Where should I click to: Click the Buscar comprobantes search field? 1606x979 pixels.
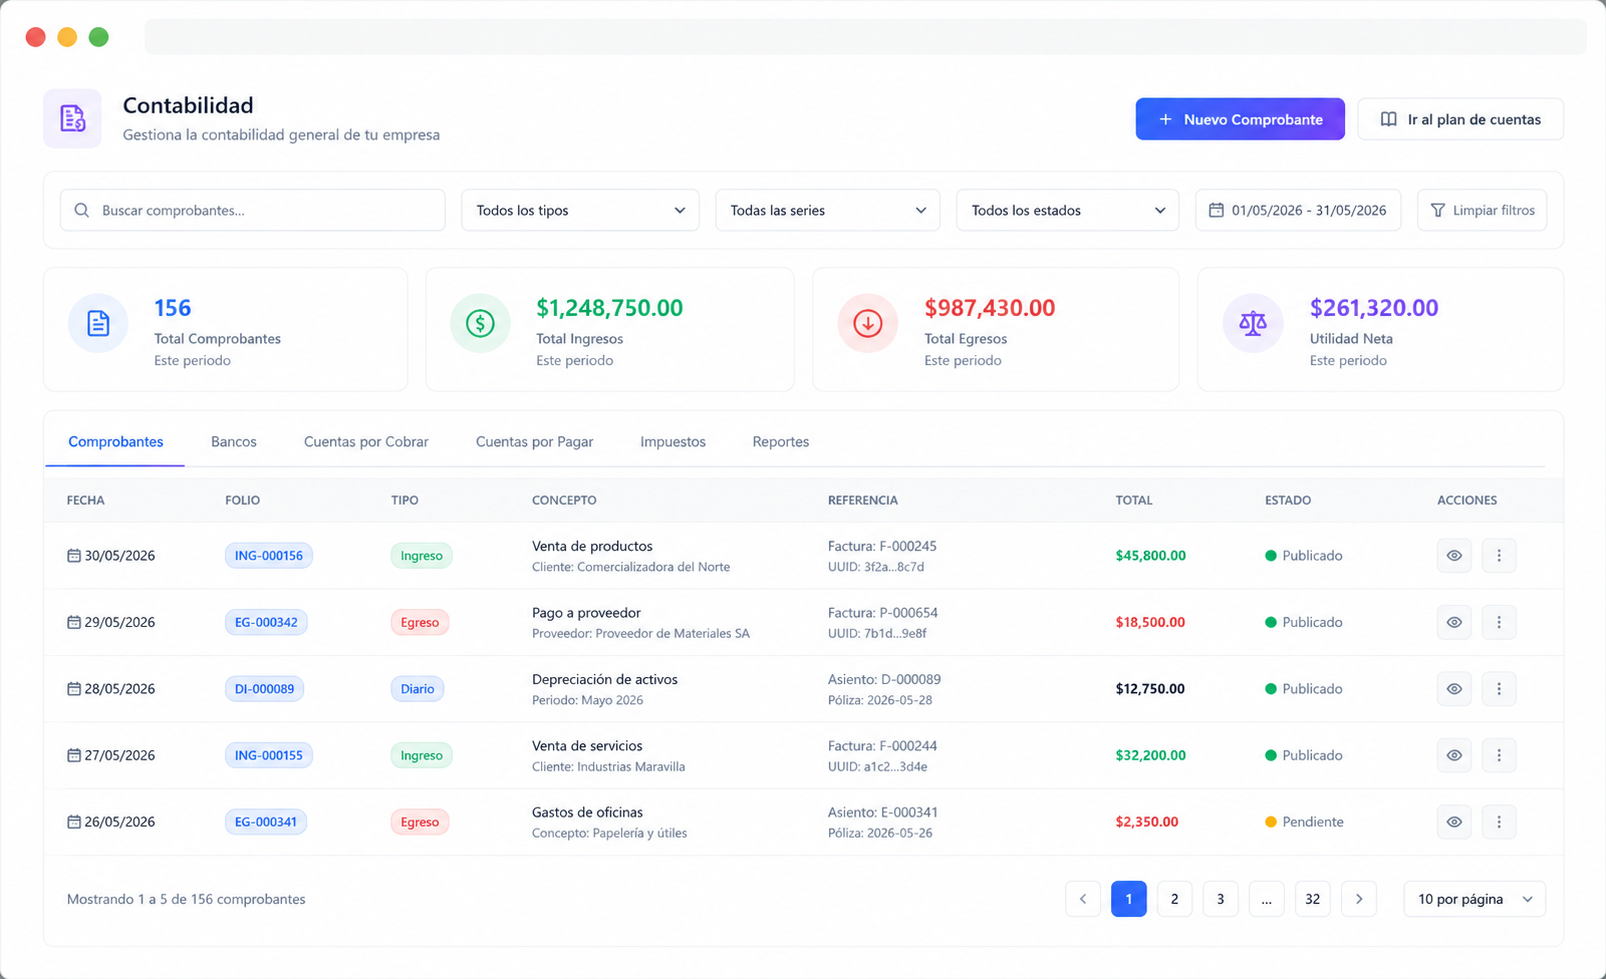[x=252, y=210]
